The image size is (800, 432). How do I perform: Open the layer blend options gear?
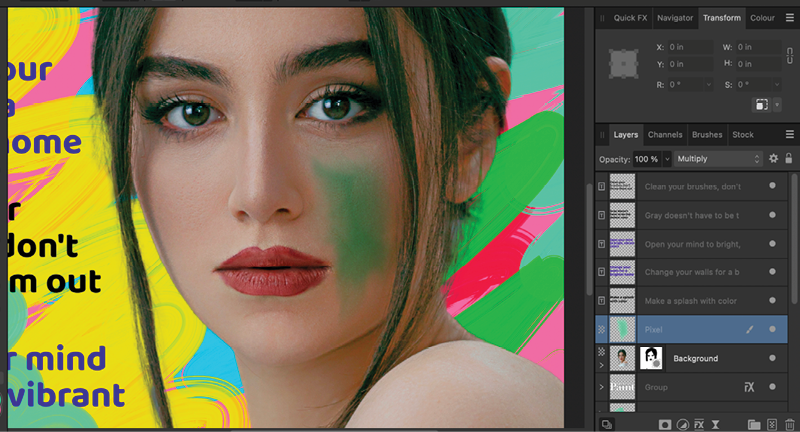pyautogui.click(x=772, y=159)
